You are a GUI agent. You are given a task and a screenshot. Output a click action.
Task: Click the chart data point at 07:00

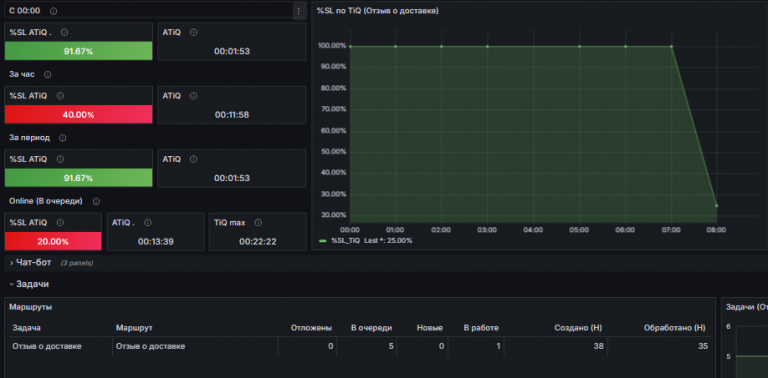tap(671, 47)
